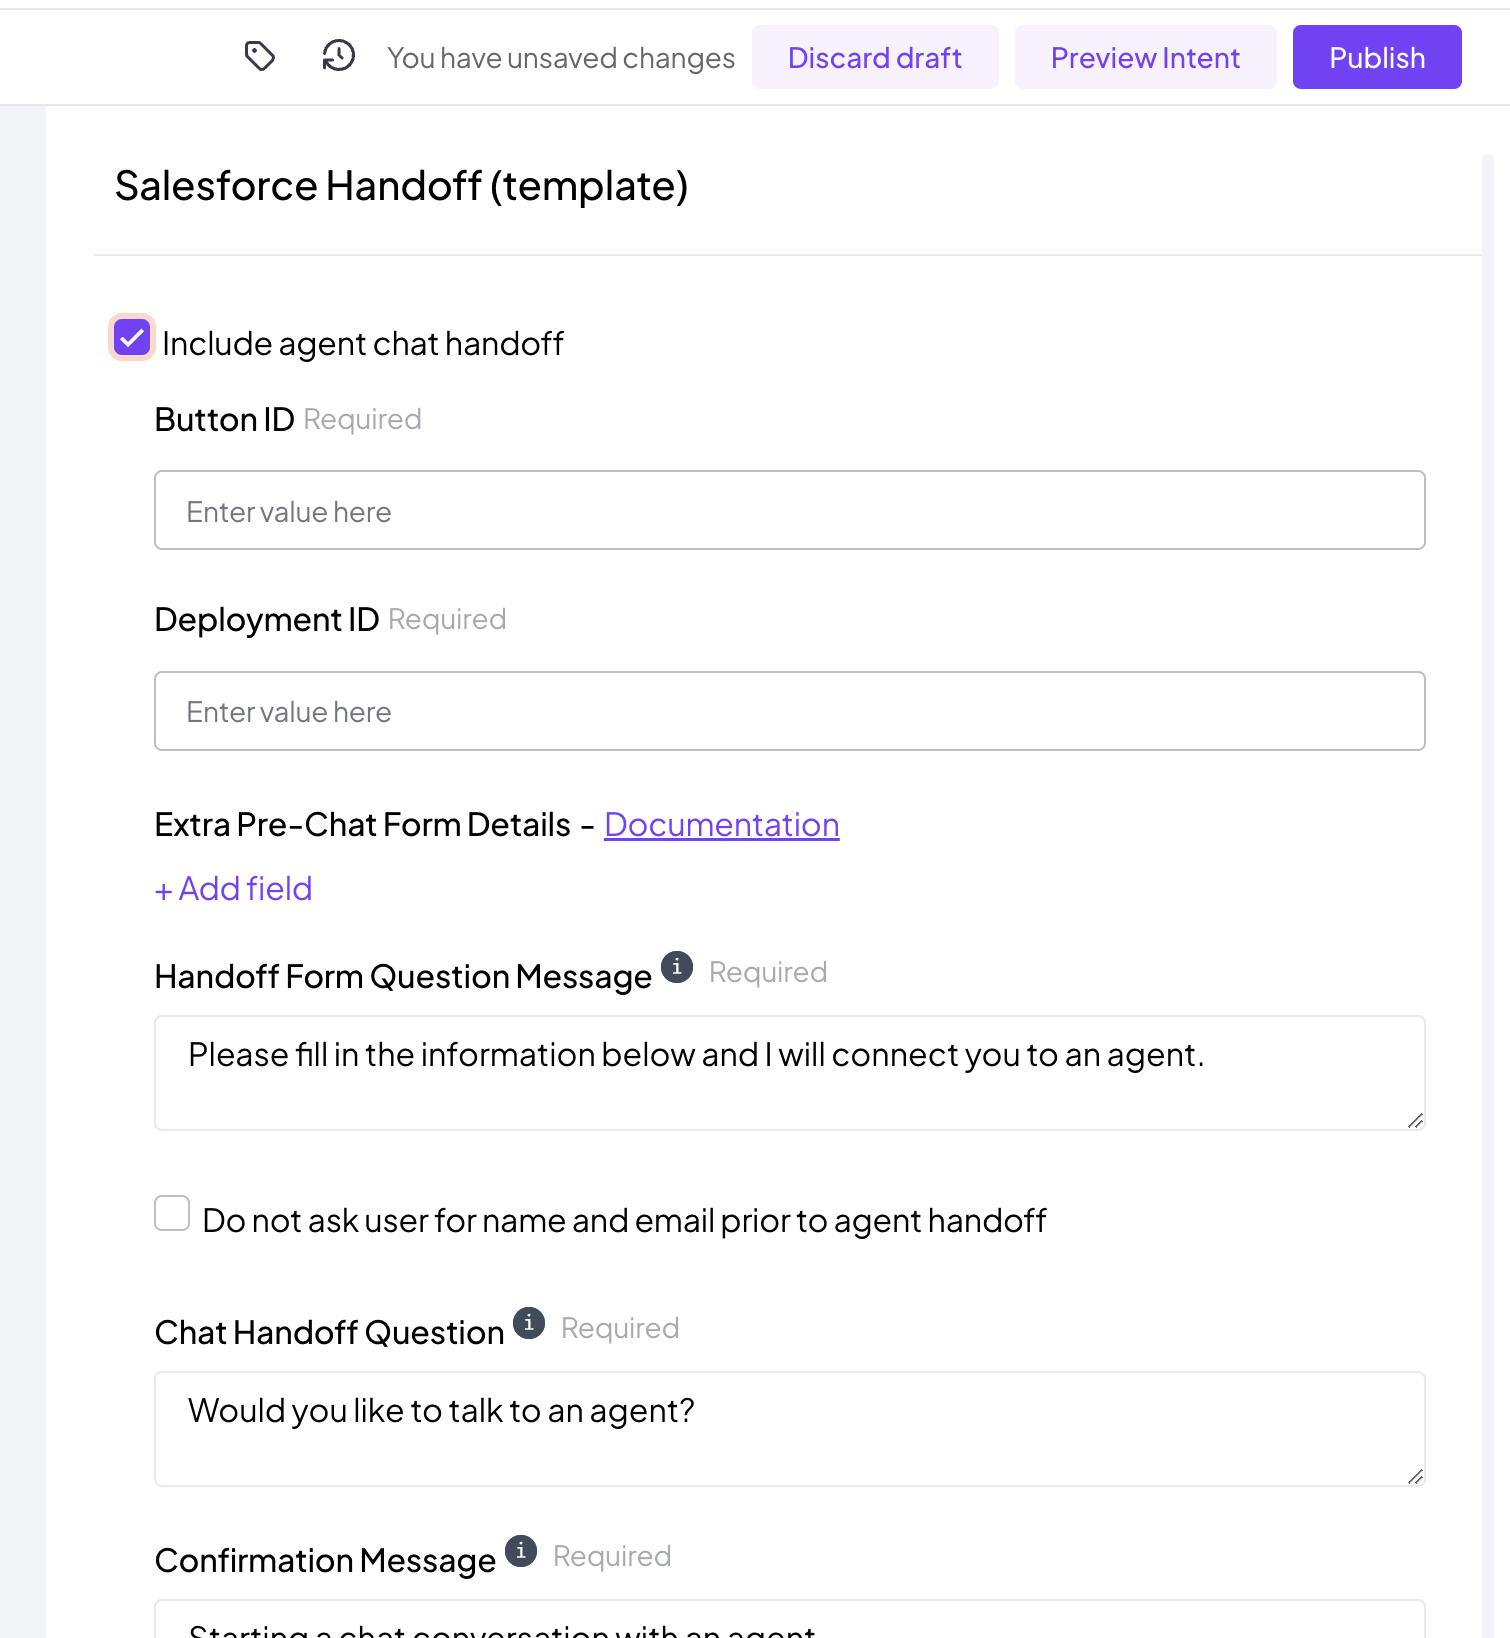Uncheck Include agent chat handoff checkbox

tap(132, 338)
